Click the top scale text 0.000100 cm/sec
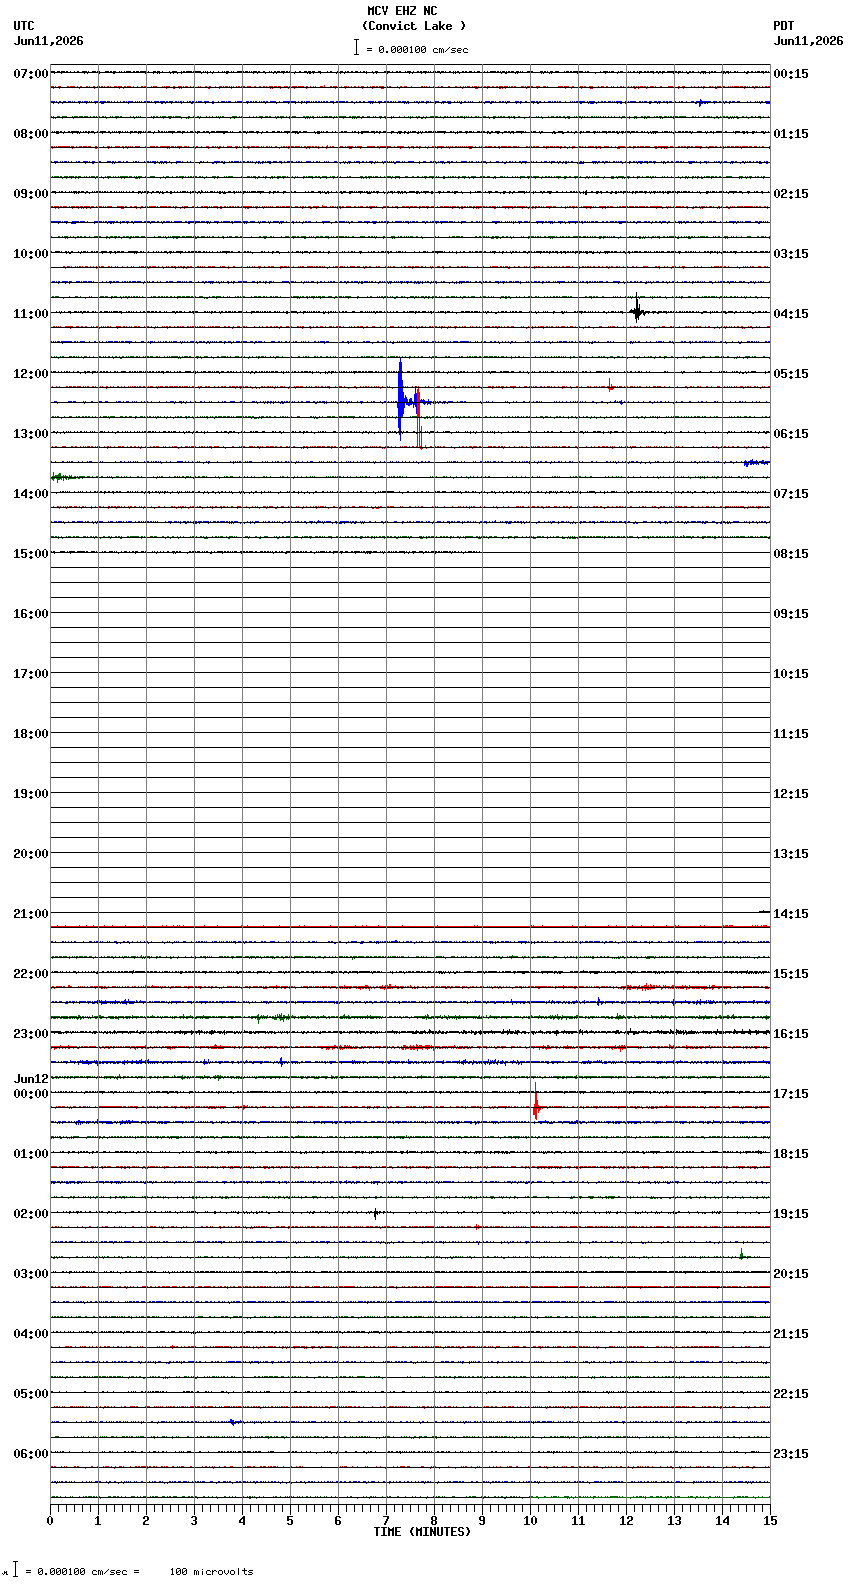 tap(423, 49)
